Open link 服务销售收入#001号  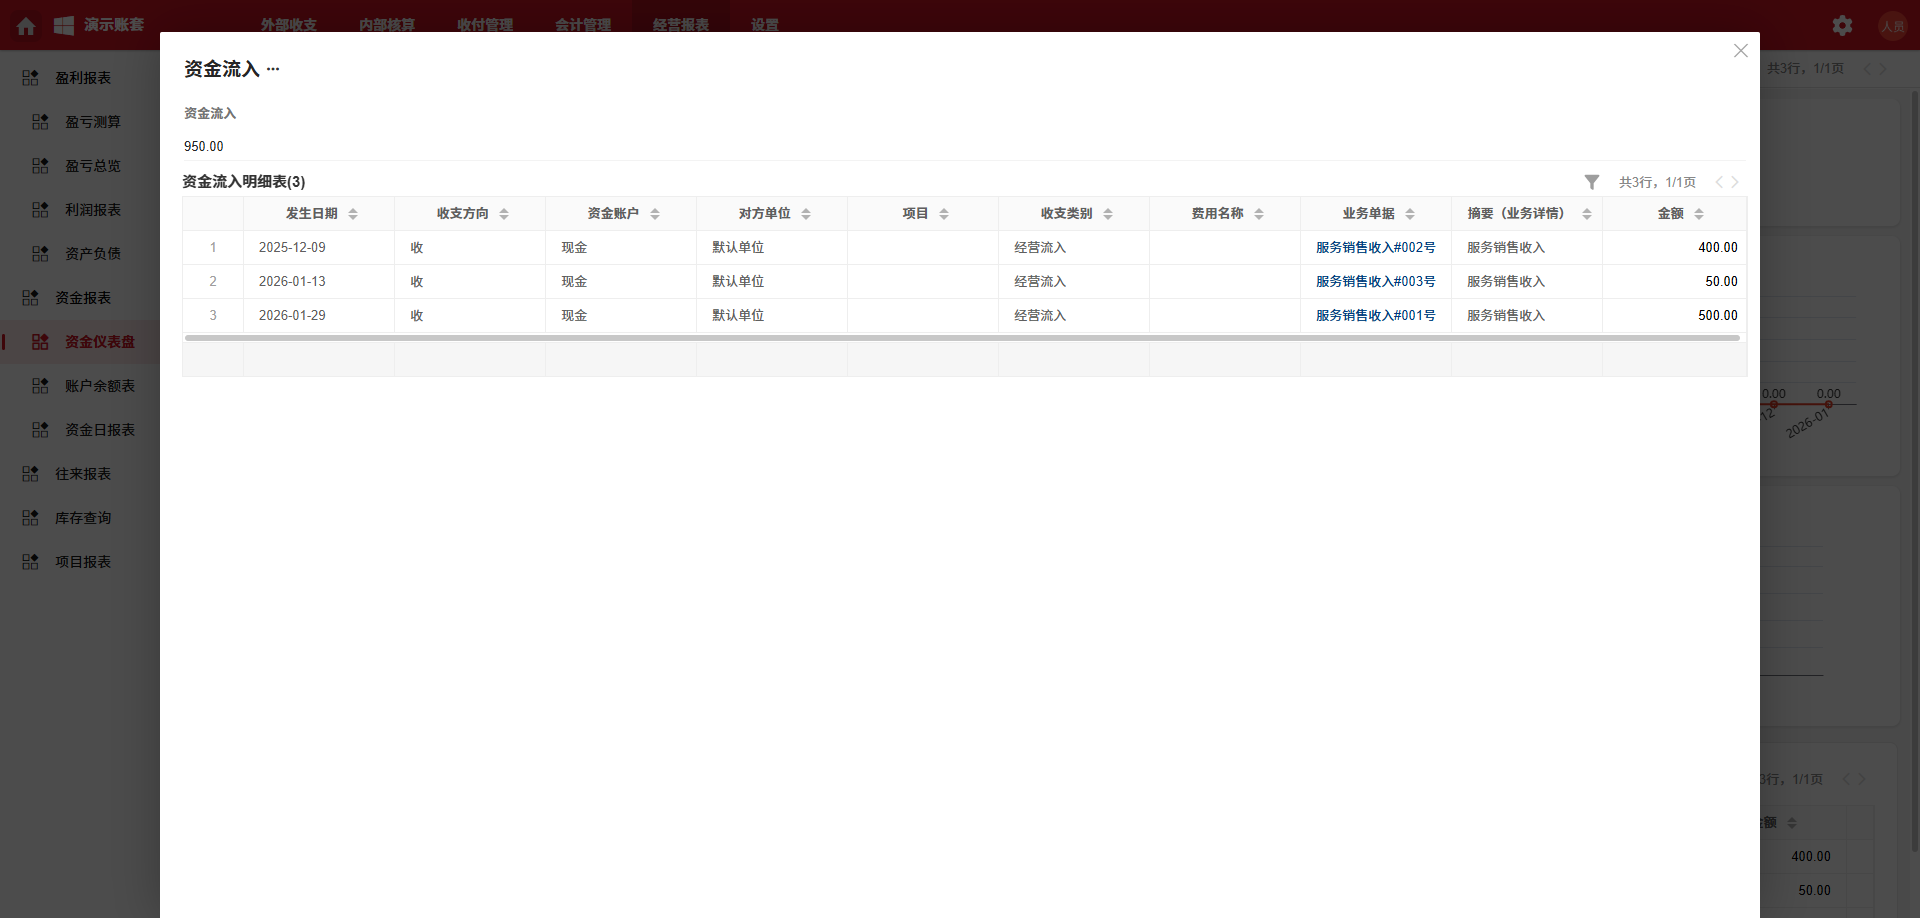point(1375,316)
